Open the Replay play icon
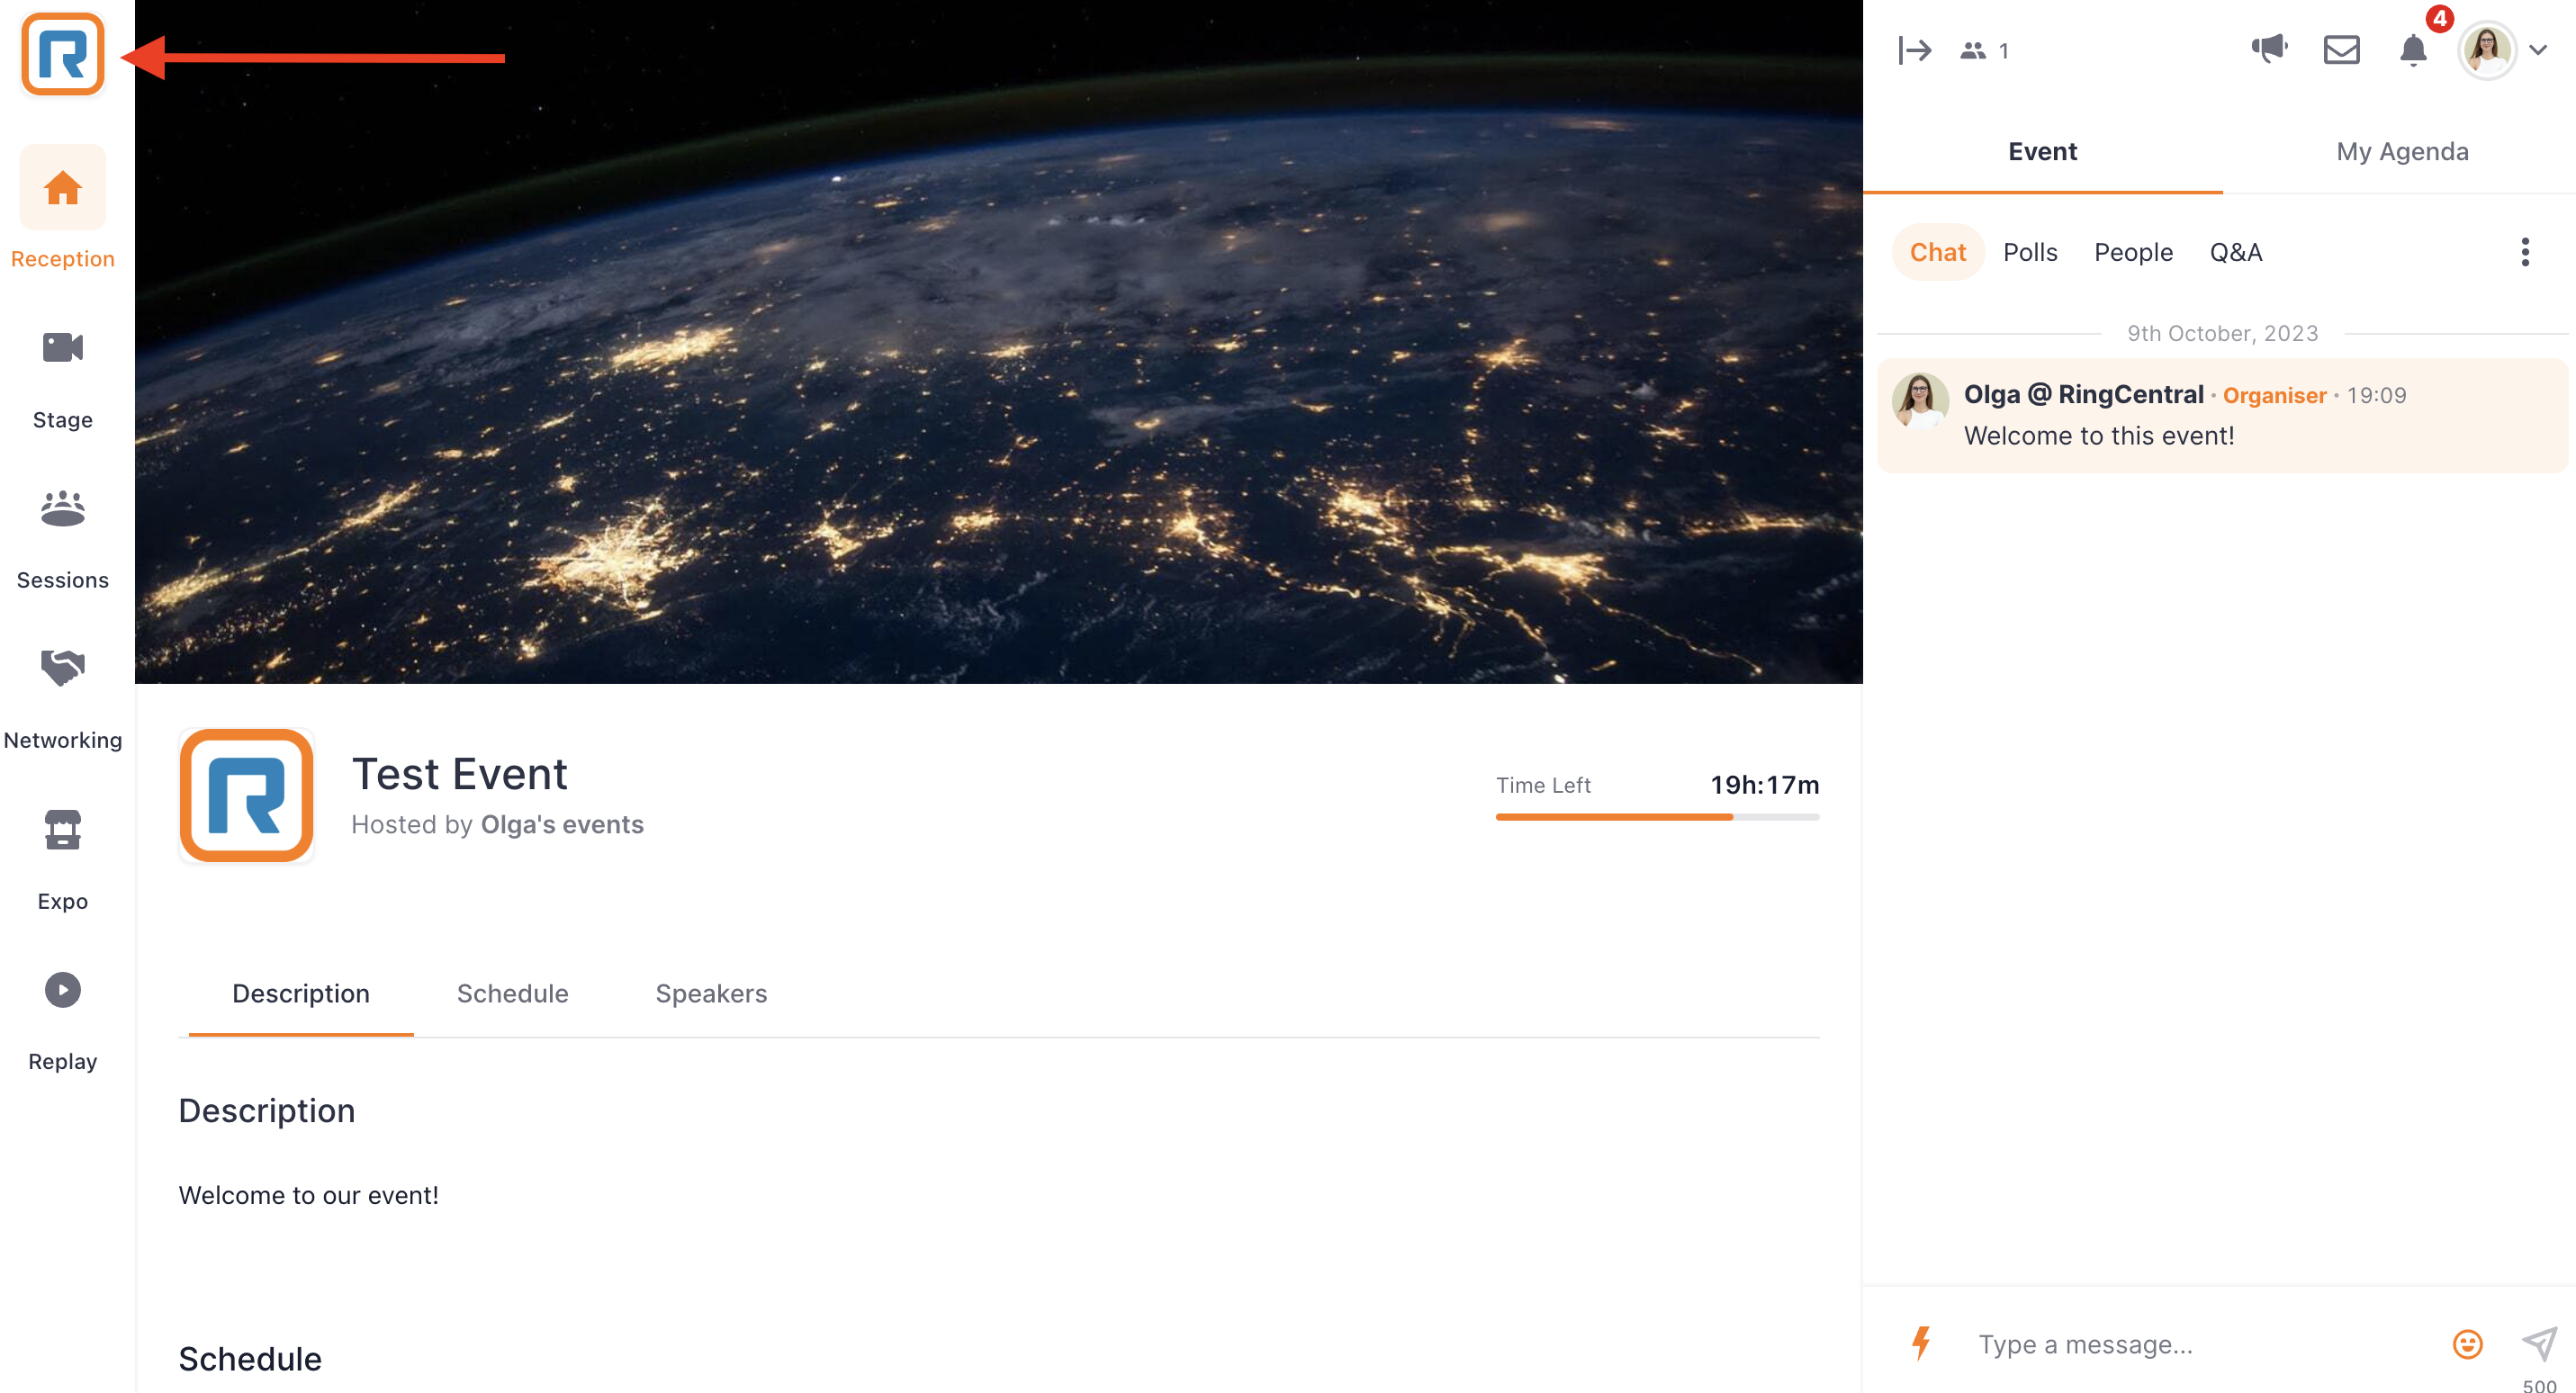Screen dimensions: 2576x1393 [x=63, y=990]
